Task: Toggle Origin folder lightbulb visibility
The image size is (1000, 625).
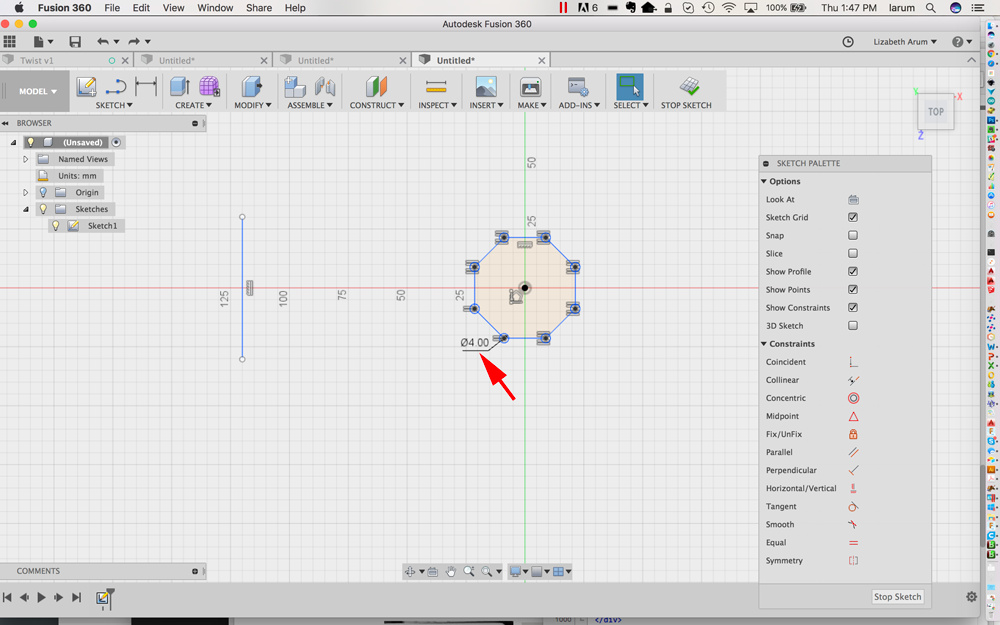Action: (43, 192)
